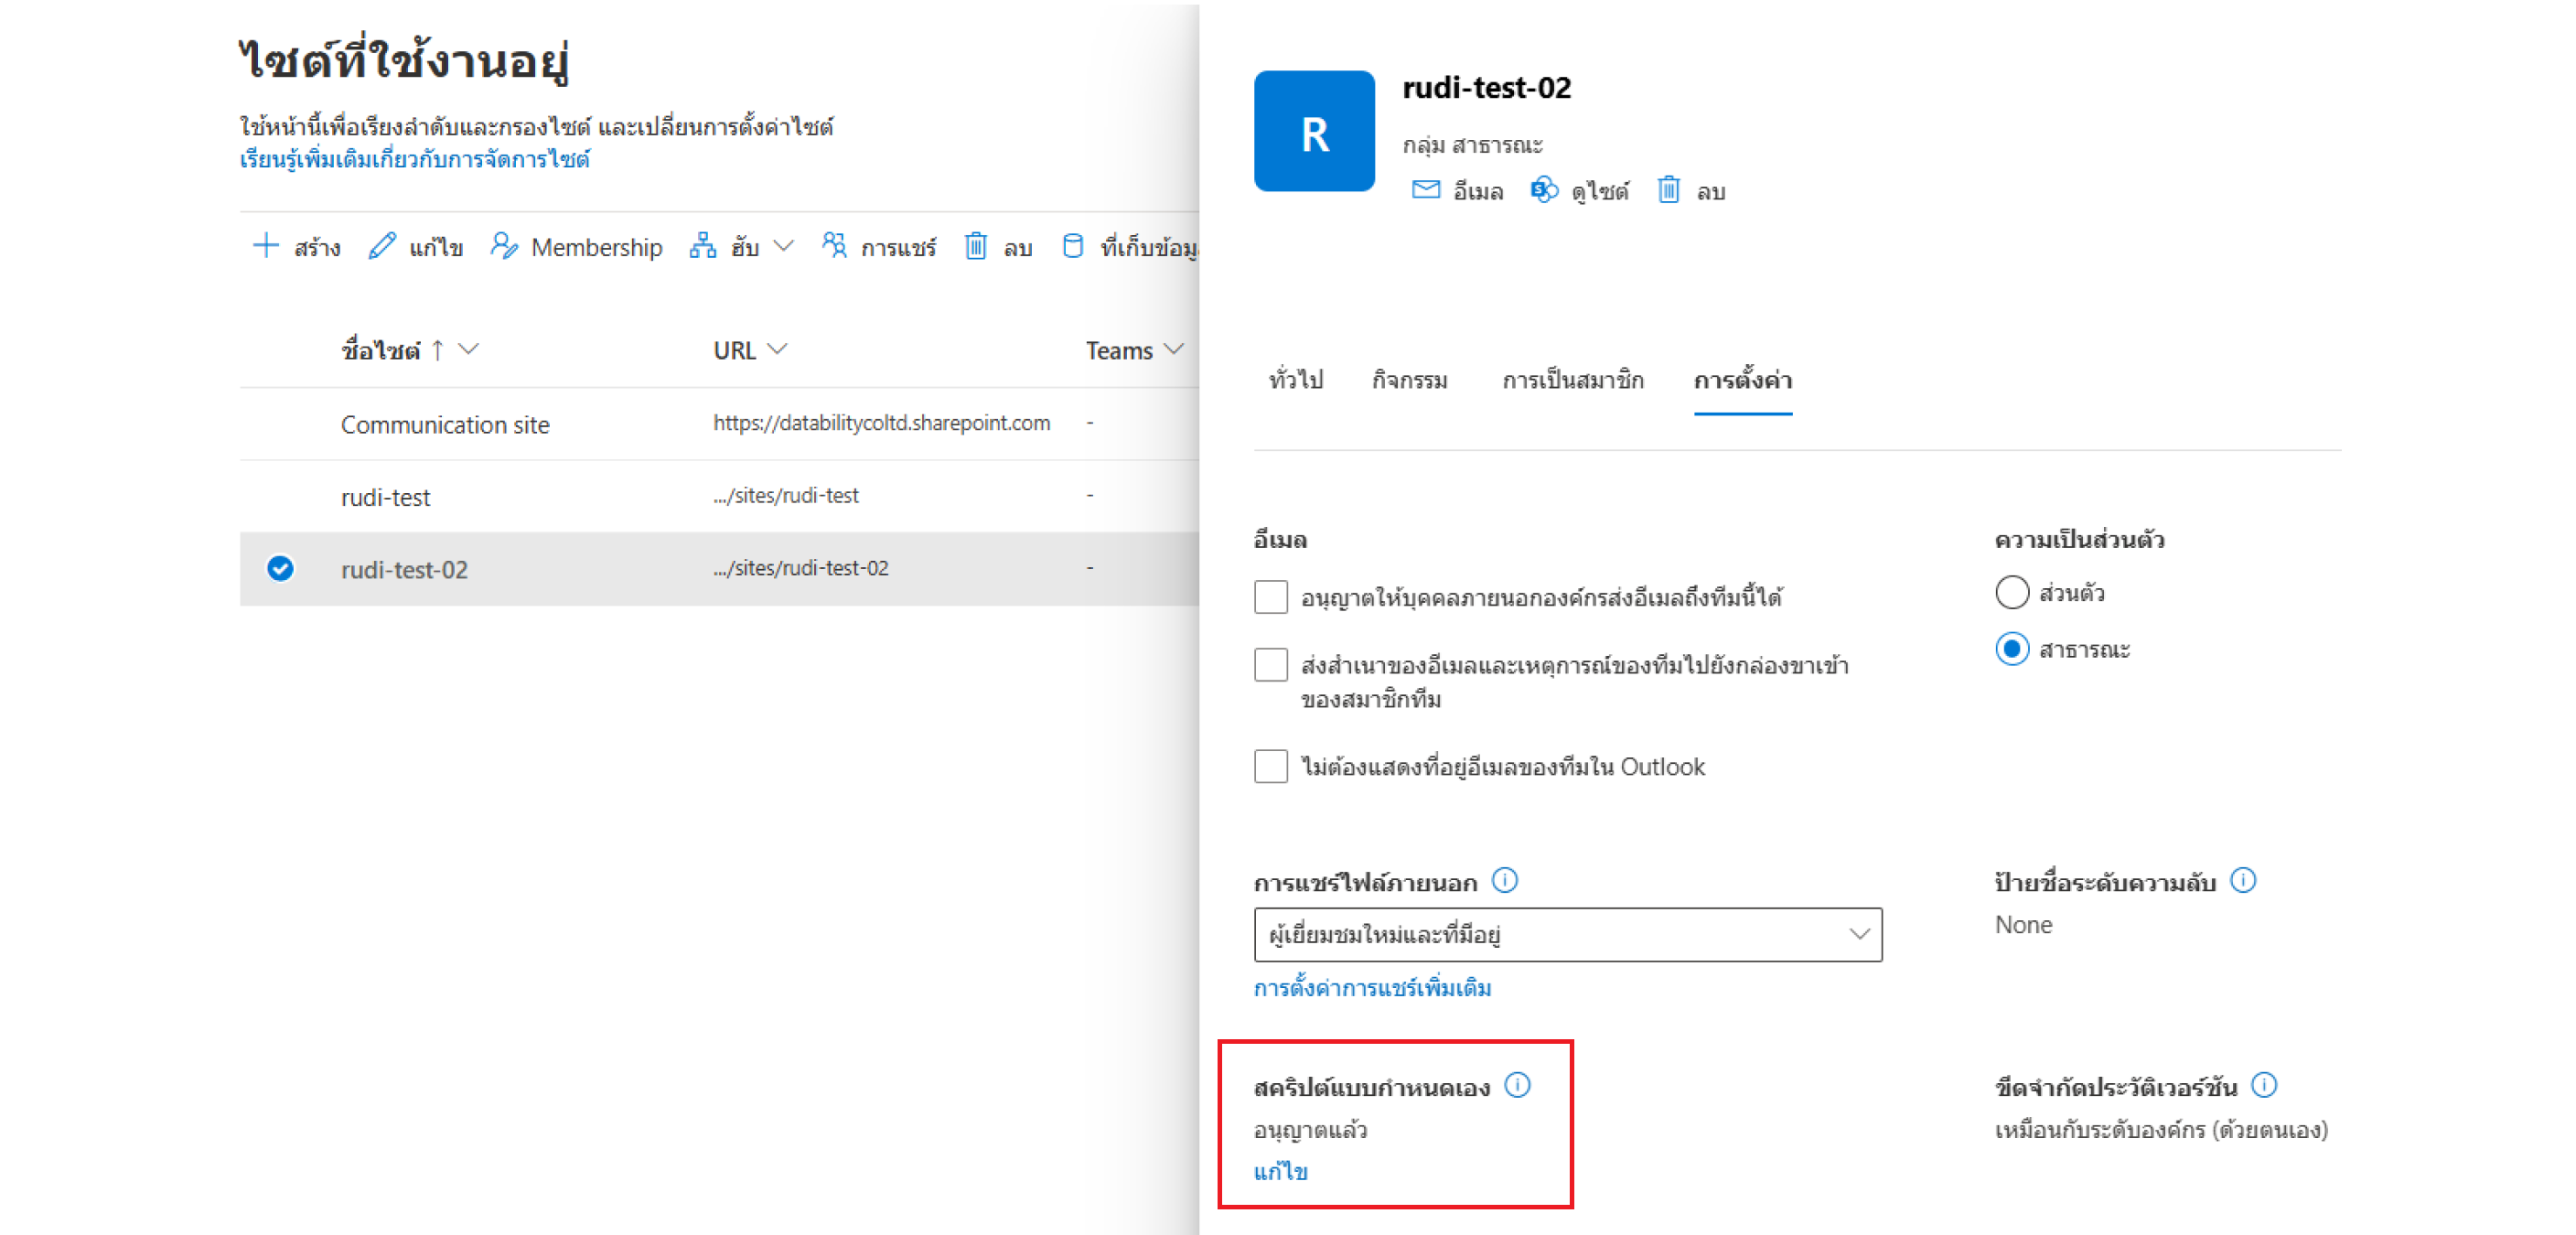2576x1235 pixels.
Task: Click the สร้าง (create) plus icon
Action: point(265,246)
